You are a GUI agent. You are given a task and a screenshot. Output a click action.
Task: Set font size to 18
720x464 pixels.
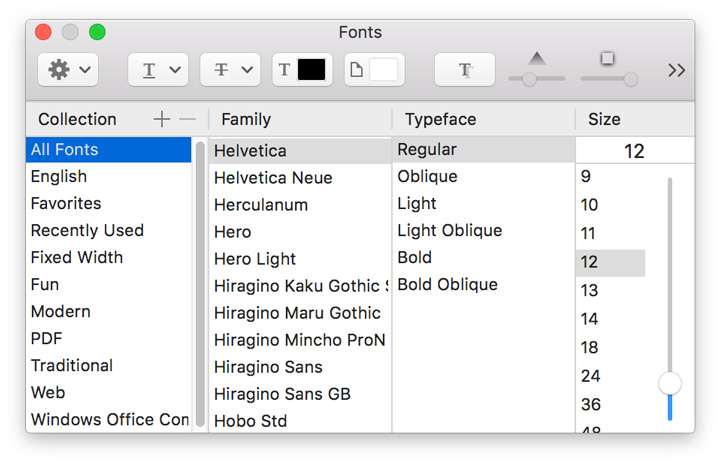611,348
